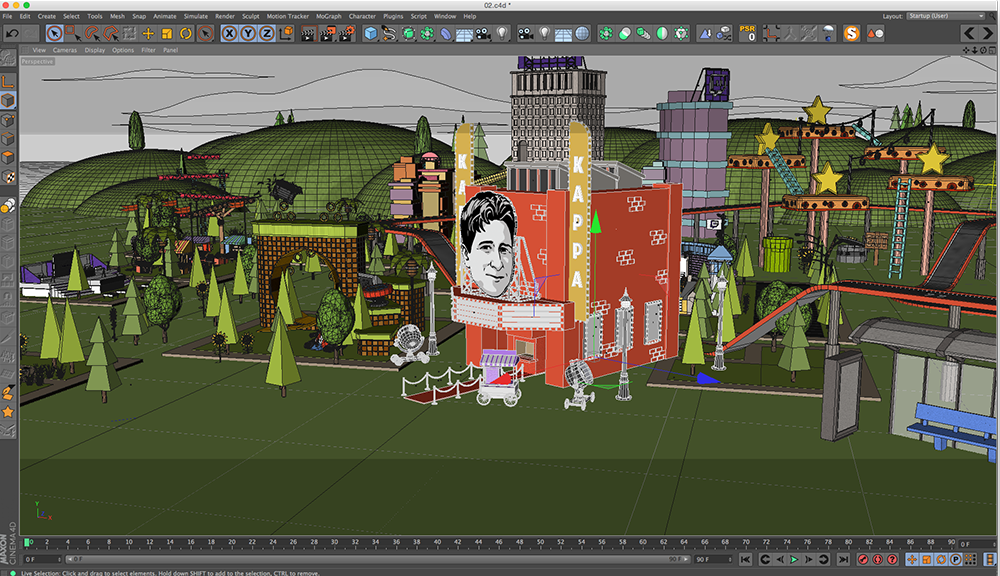Open the viewport Filter menu
Viewport: 1000px width, 576px height.
coord(149,50)
